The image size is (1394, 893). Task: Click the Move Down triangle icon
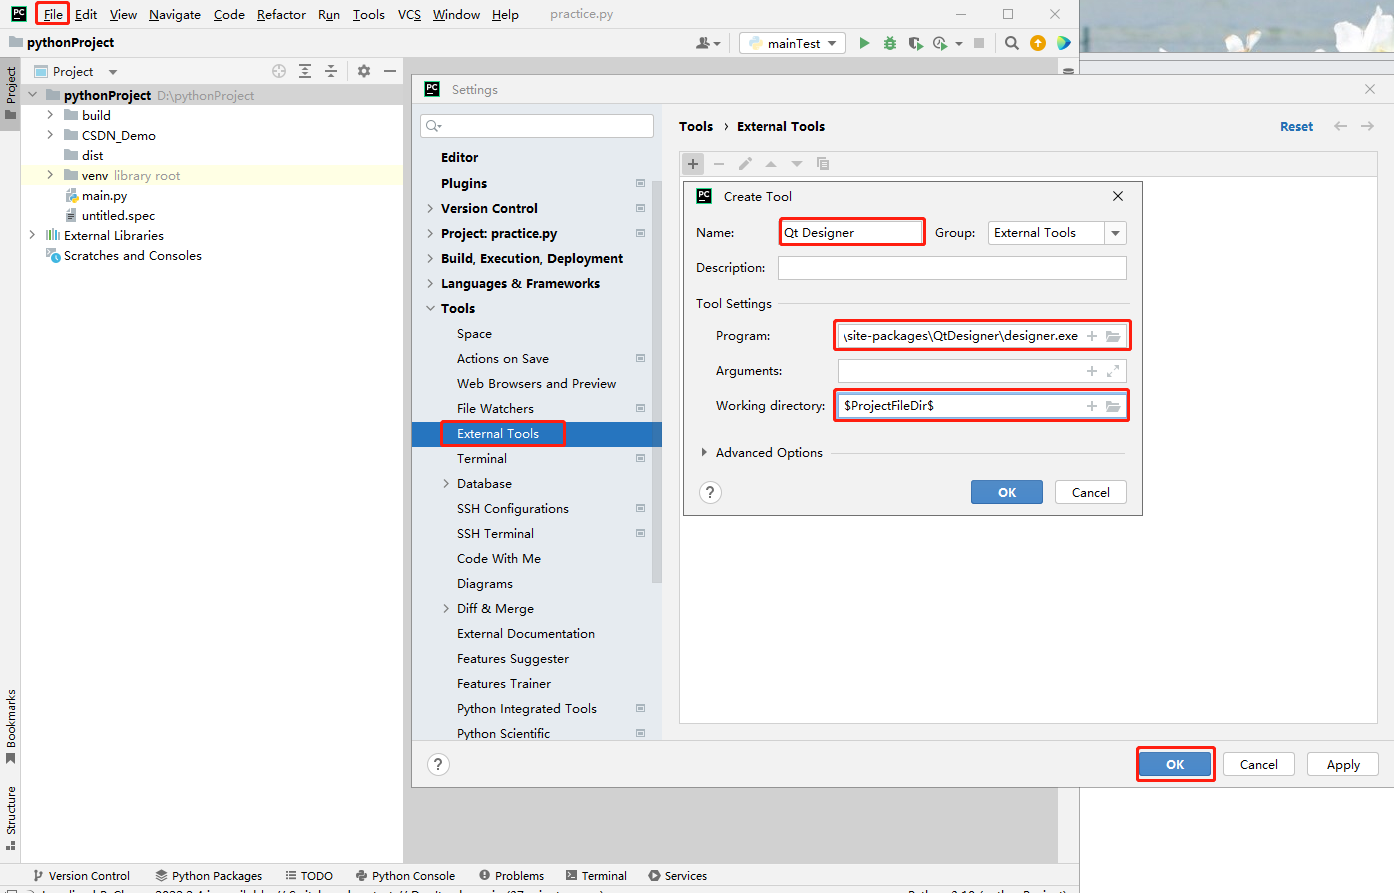pyautogui.click(x=797, y=164)
